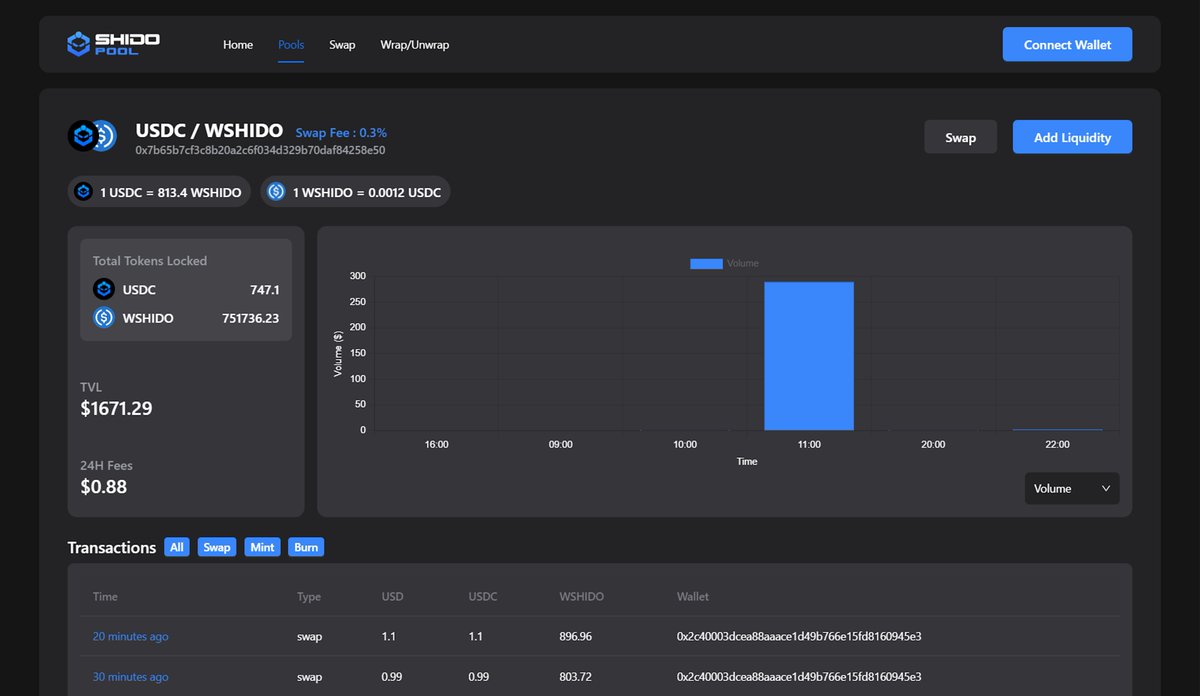Filter transactions by Swap
1200x696 pixels.
tap(217, 547)
